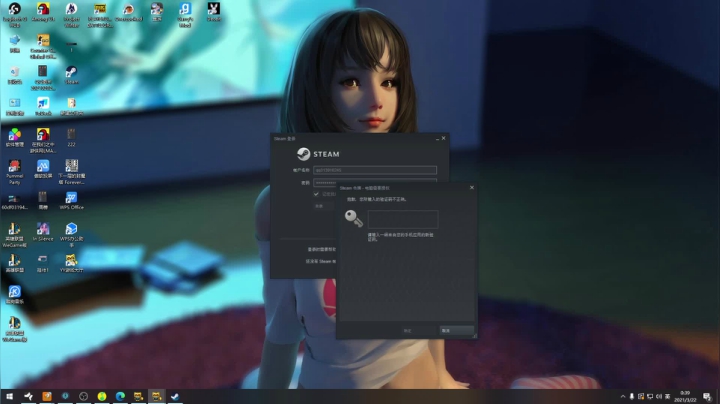Switch to Steam on the taskbar
Viewport: 720px width, 404px height.
[x=175, y=396]
